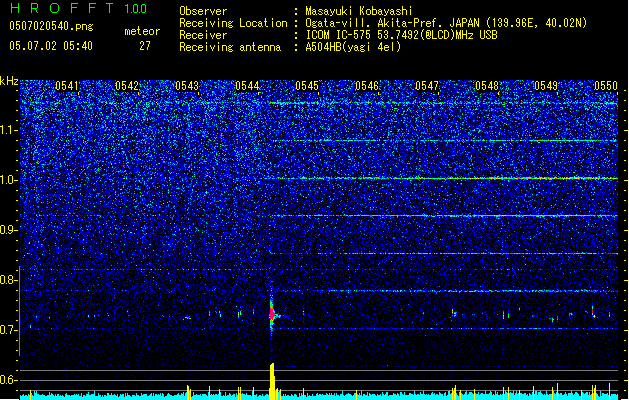
Task: Click the bright red meteor echo in spectrogram
Action: pyautogui.click(x=273, y=313)
